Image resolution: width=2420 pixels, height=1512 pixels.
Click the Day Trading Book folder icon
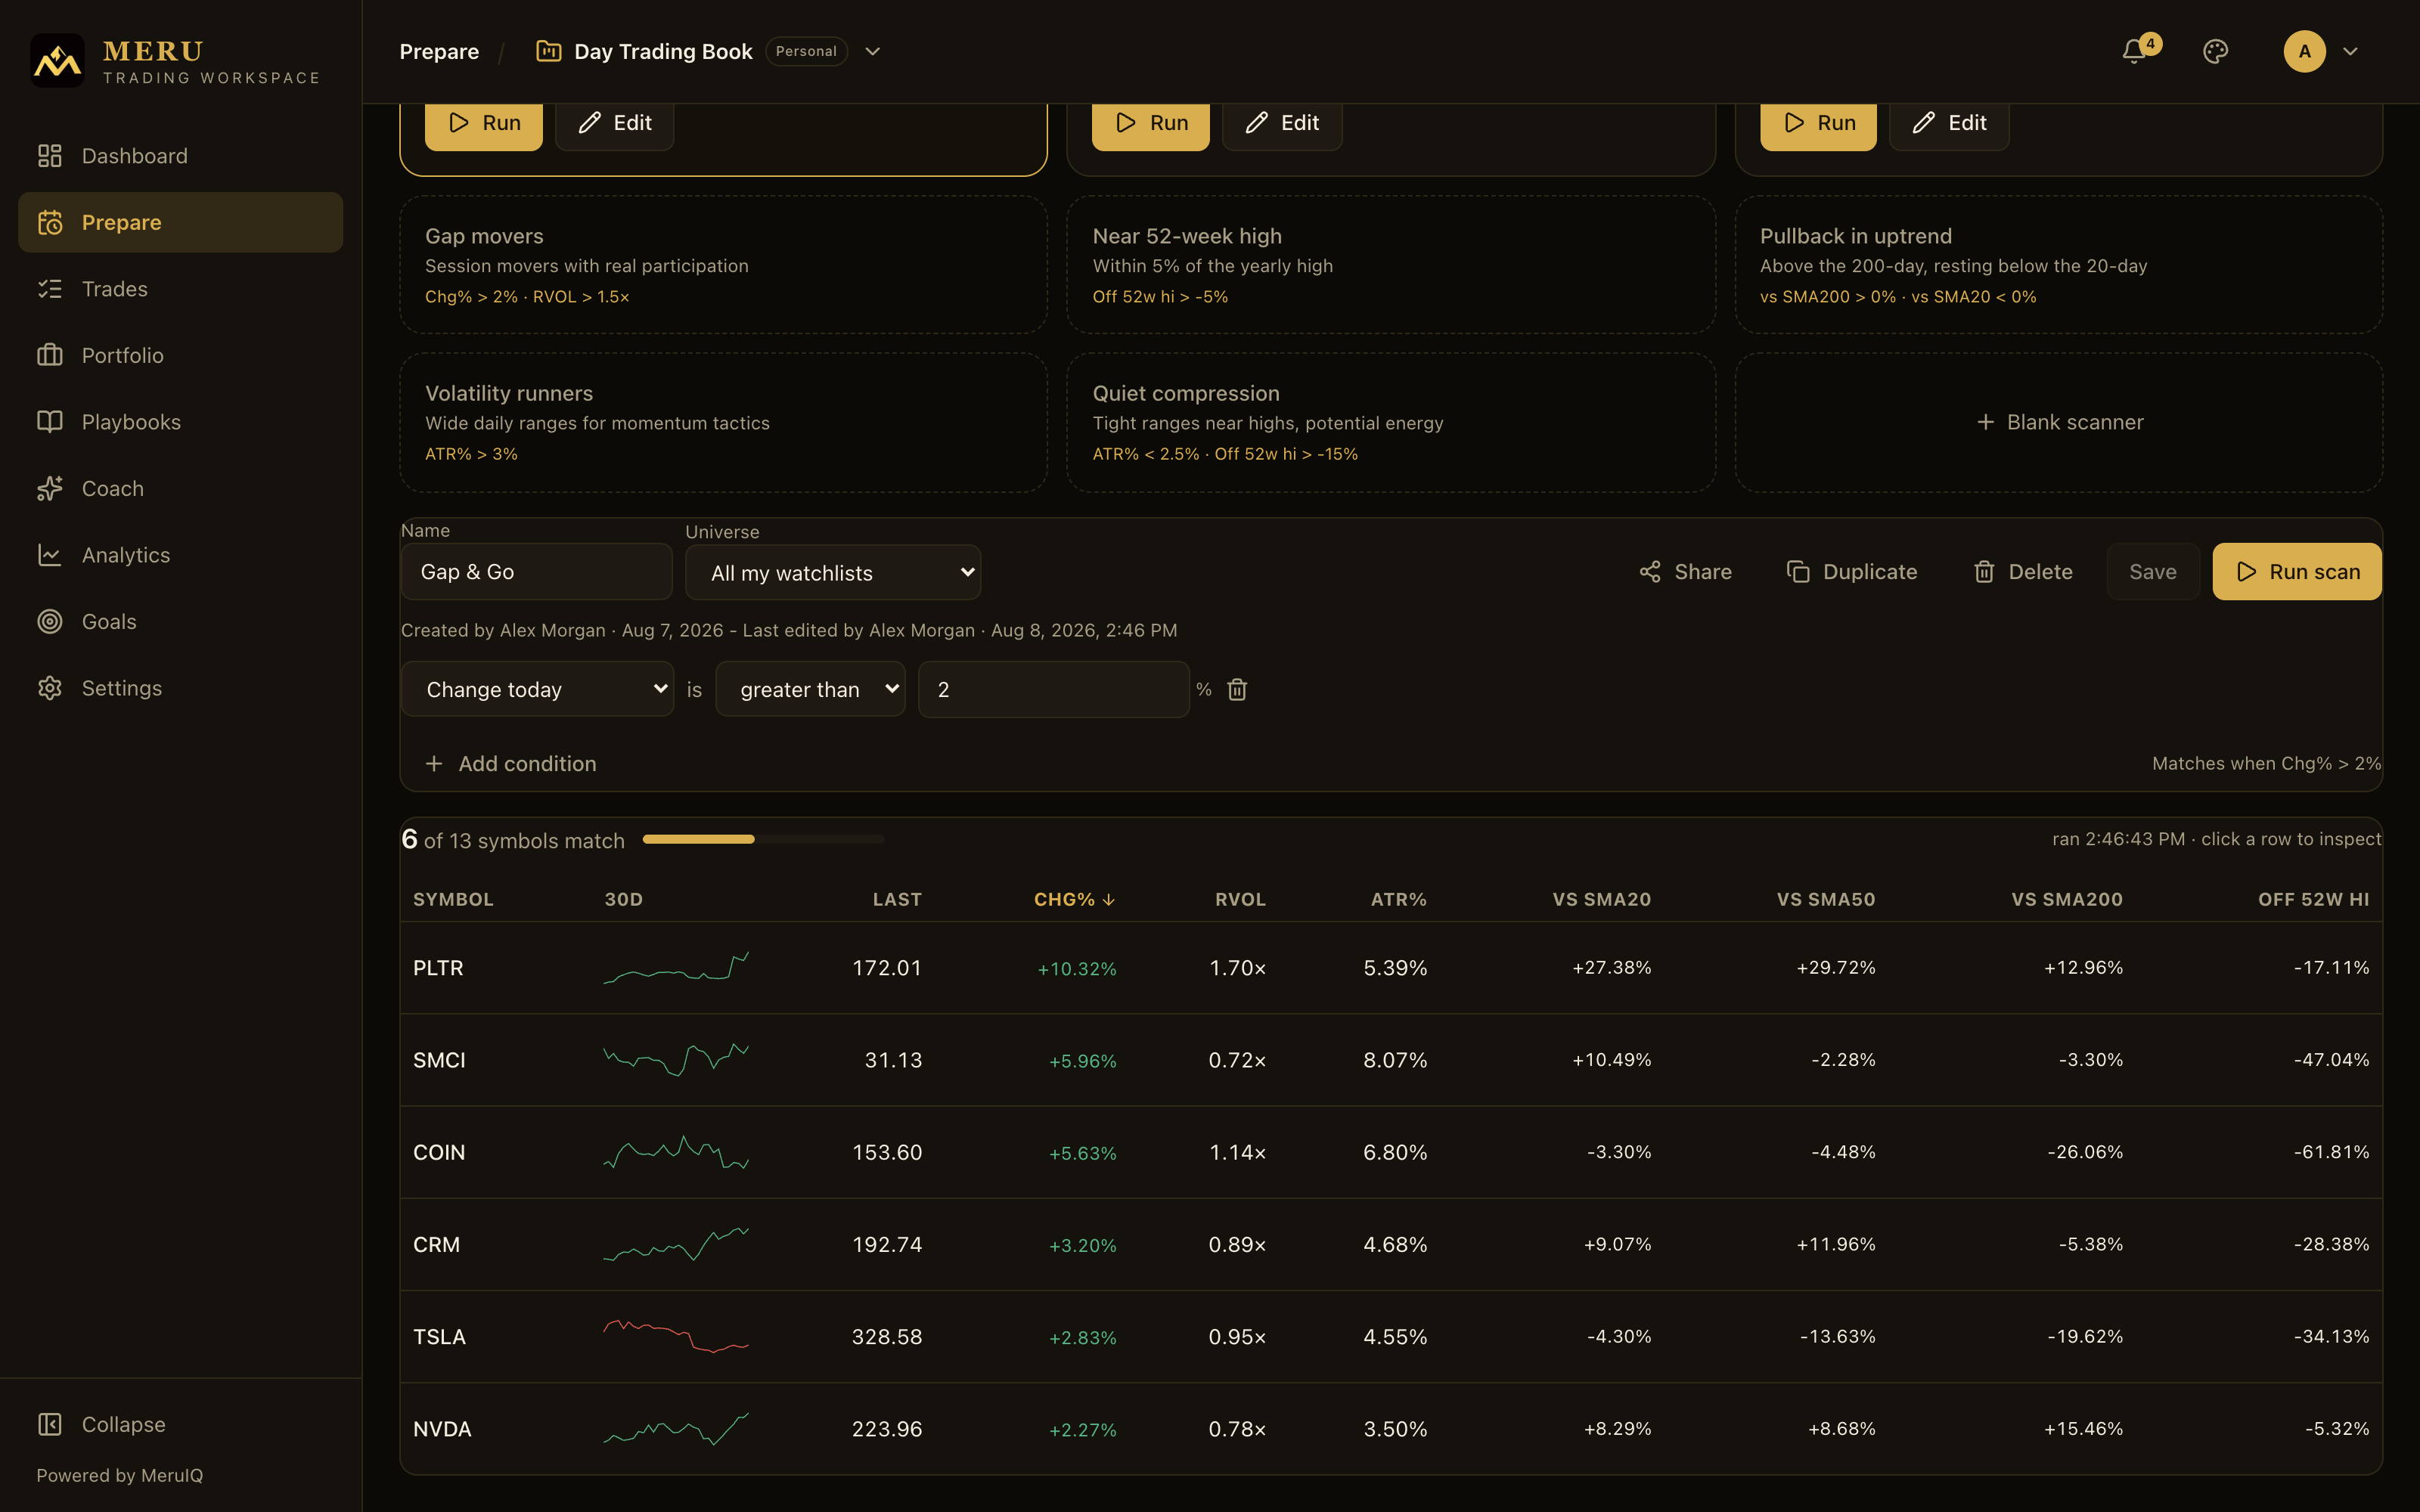[x=548, y=51]
